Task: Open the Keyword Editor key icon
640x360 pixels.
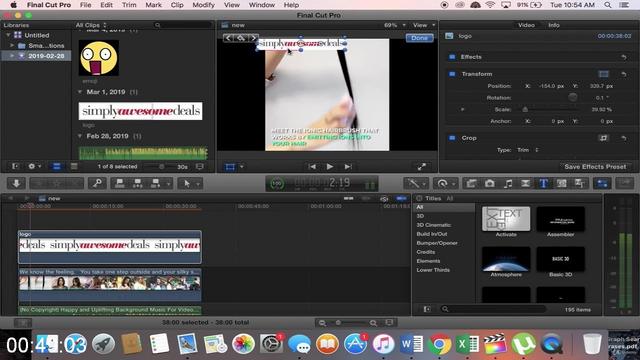Action: pos(97,183)
